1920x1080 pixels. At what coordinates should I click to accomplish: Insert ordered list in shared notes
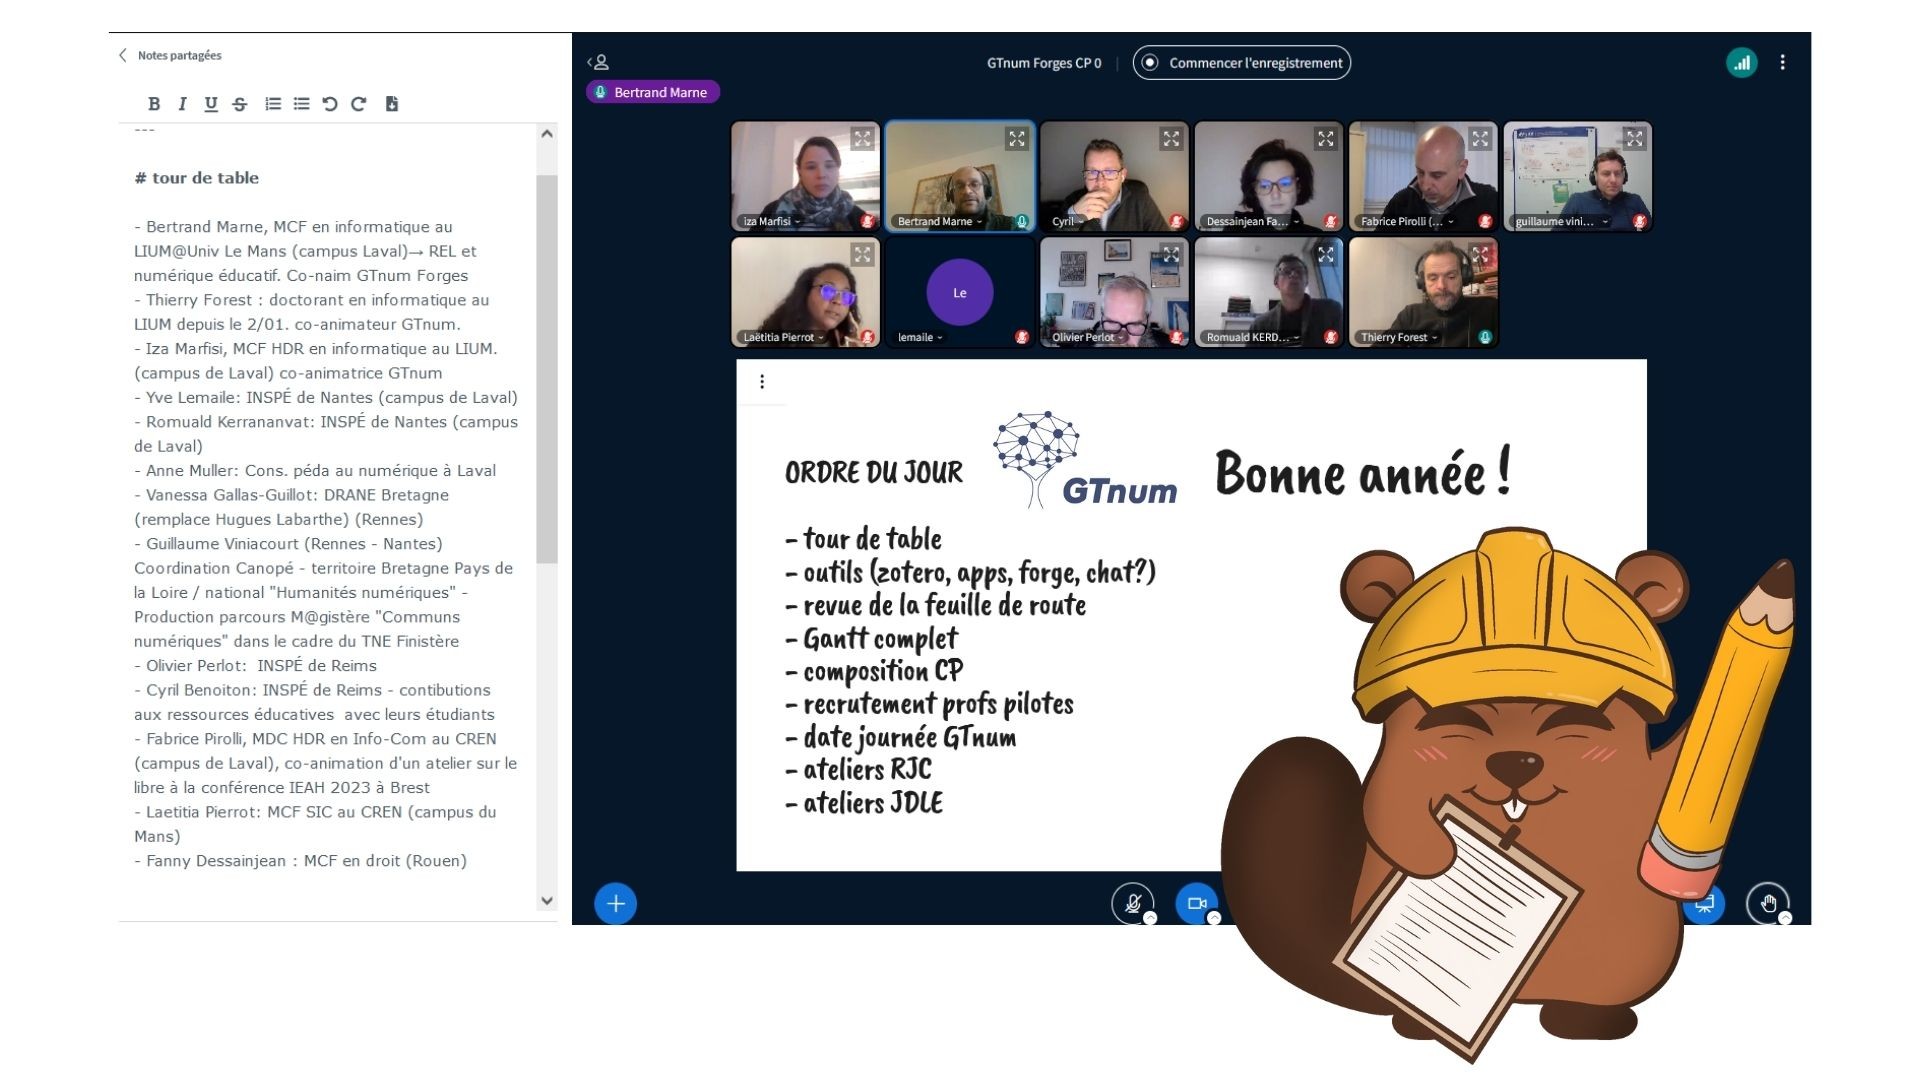point(273,104)
